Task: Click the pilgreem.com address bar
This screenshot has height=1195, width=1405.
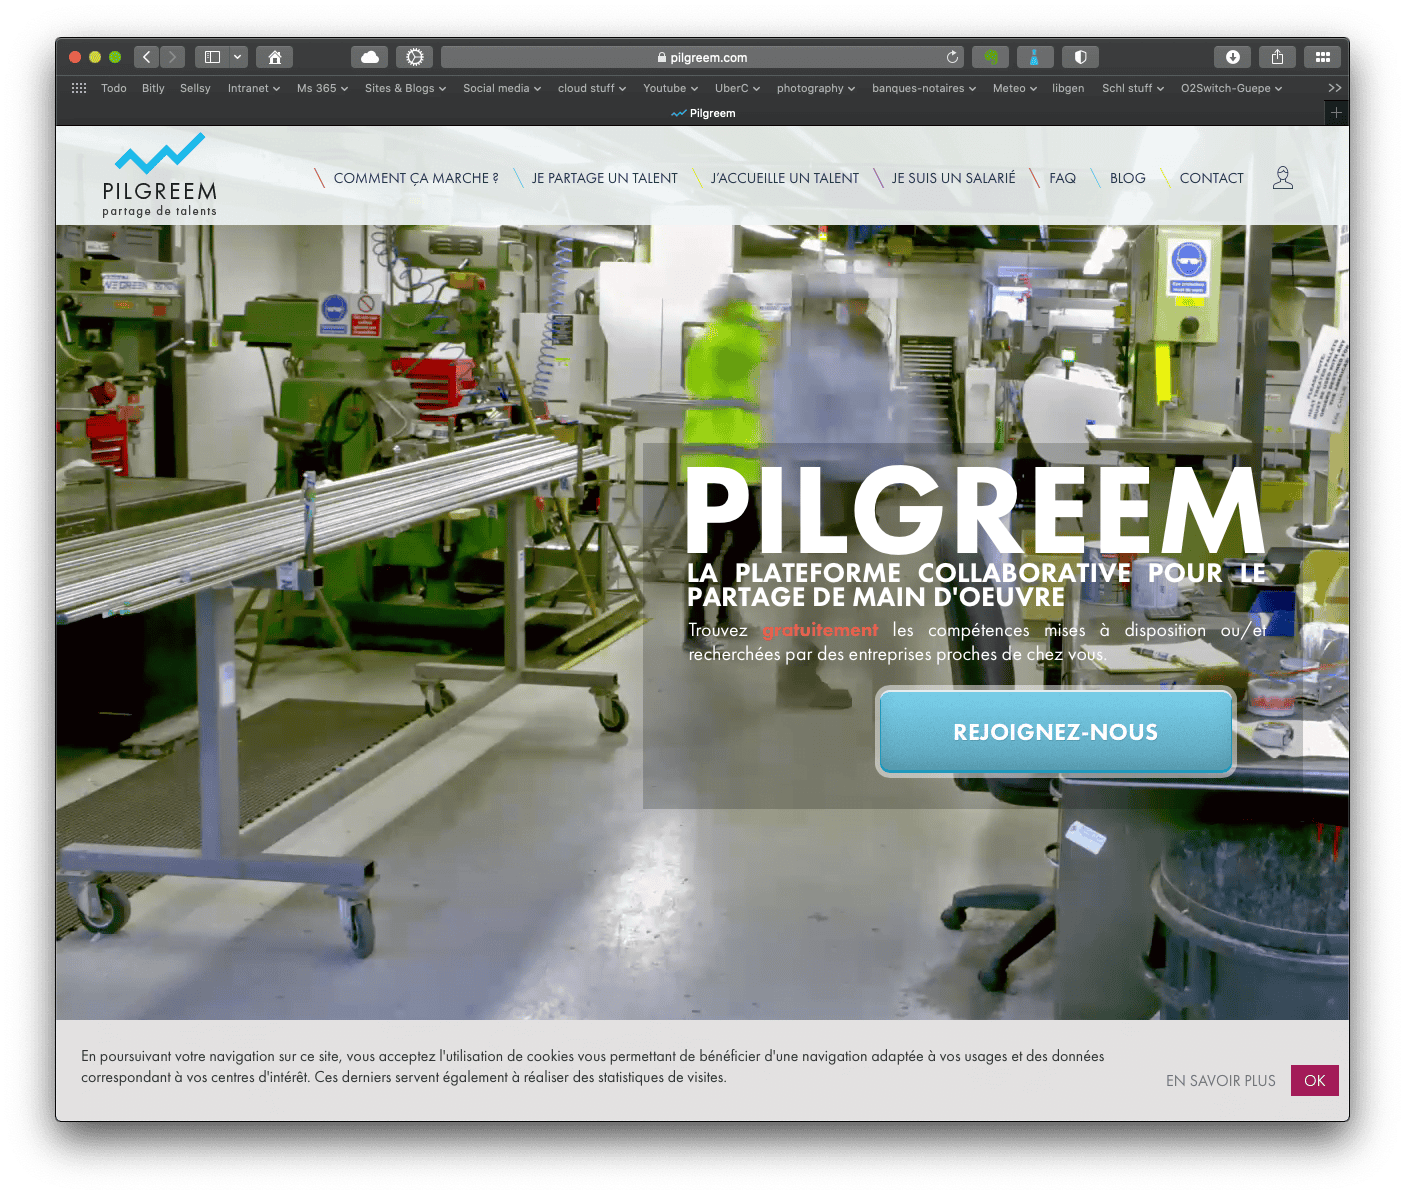Action: tap(702, 57)
